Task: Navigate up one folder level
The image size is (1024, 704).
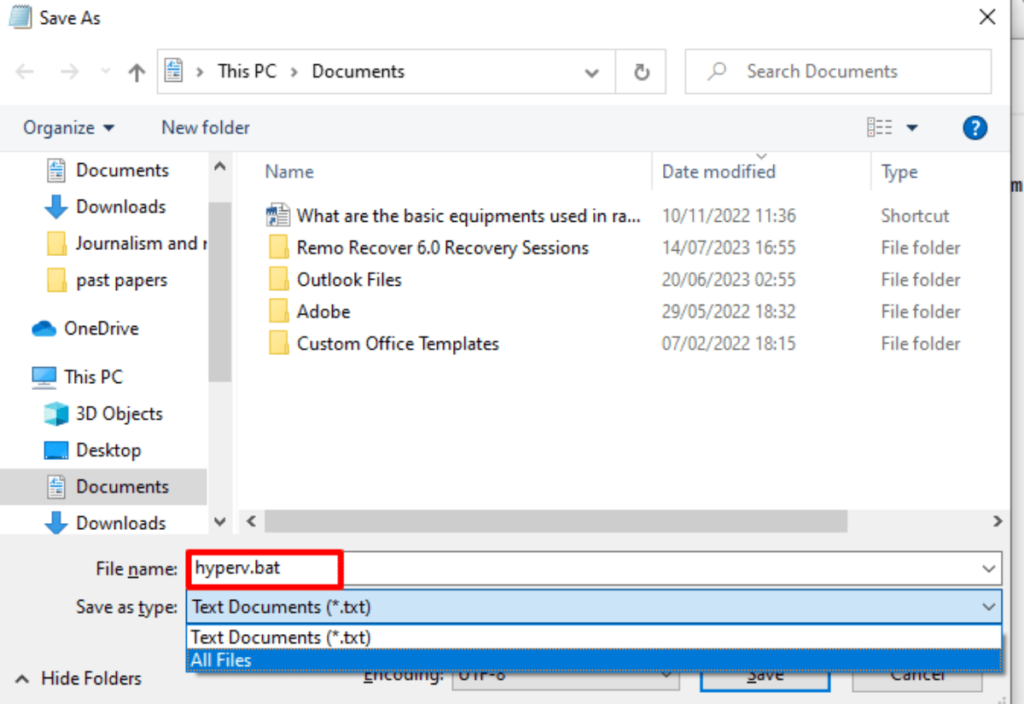Action: point(136,71)
